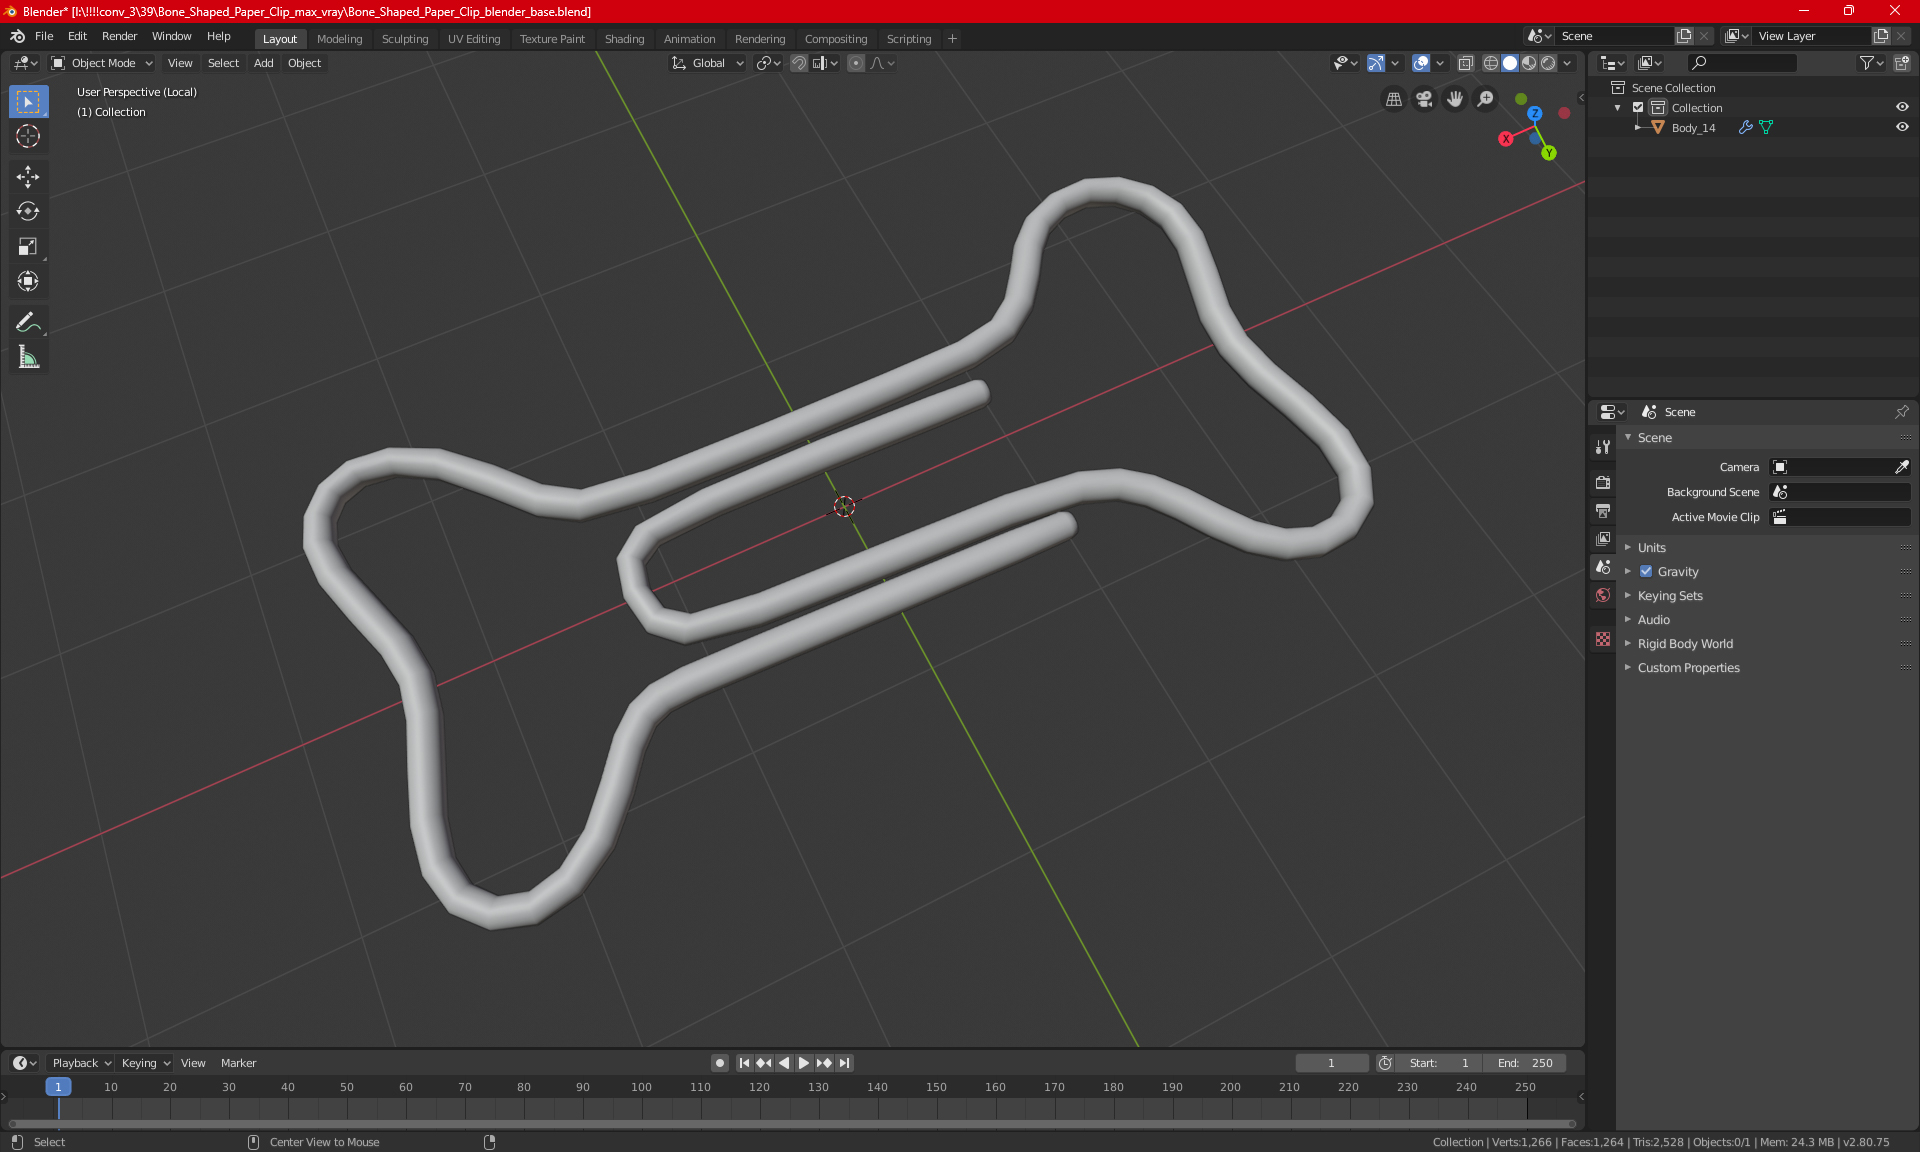1920x1152 pixels.
Task: Open the File menu
Action: [44, 36]
